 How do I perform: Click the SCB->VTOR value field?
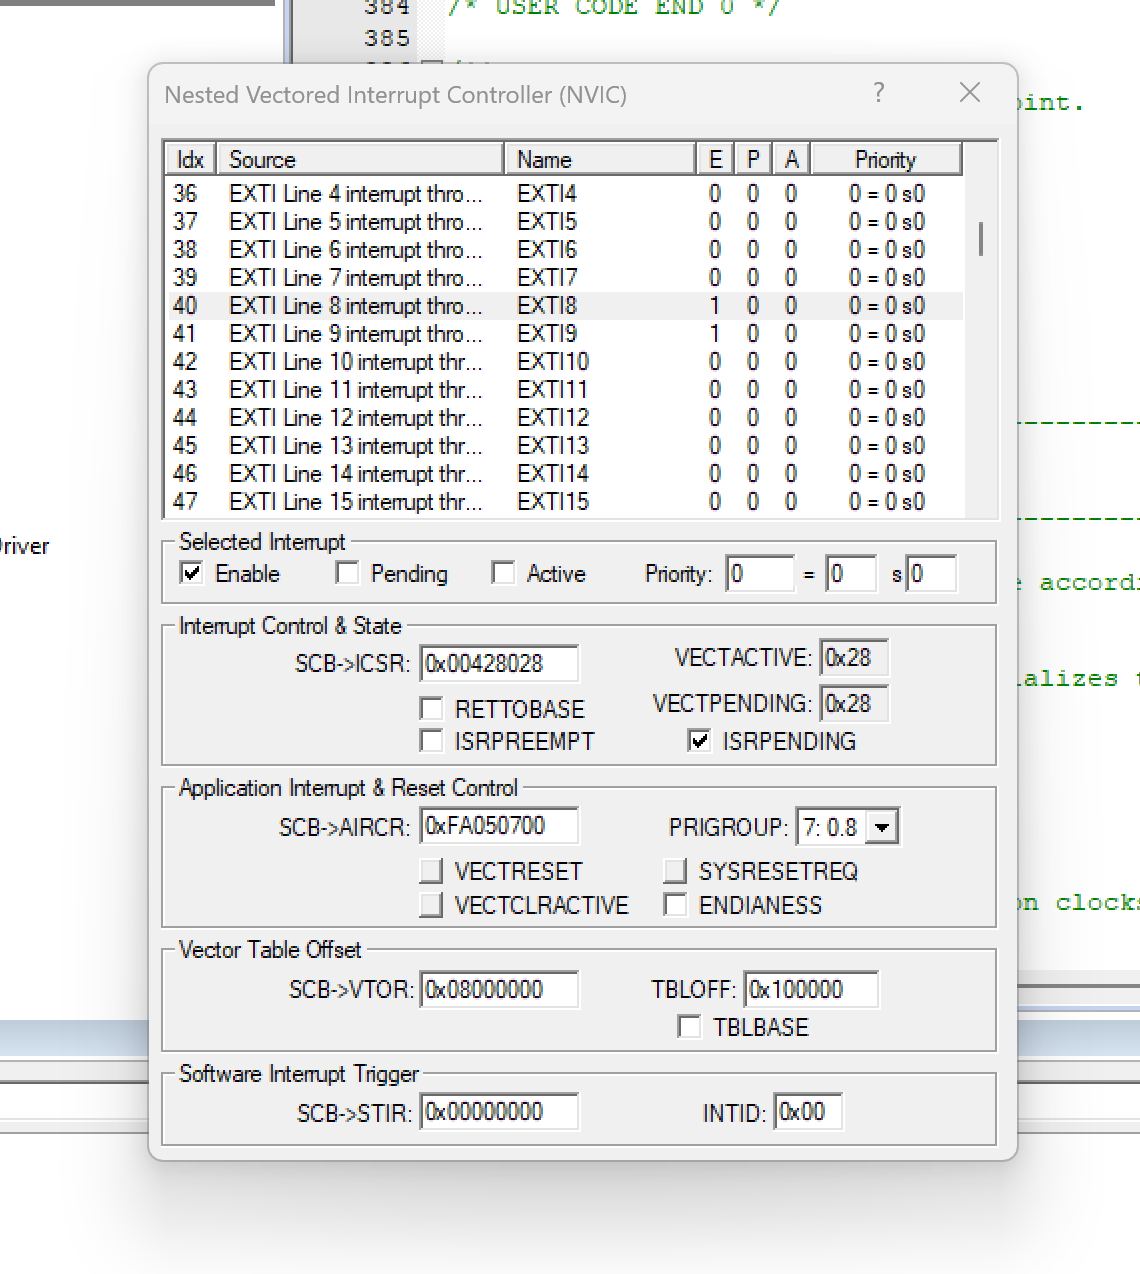click(499, 989)
